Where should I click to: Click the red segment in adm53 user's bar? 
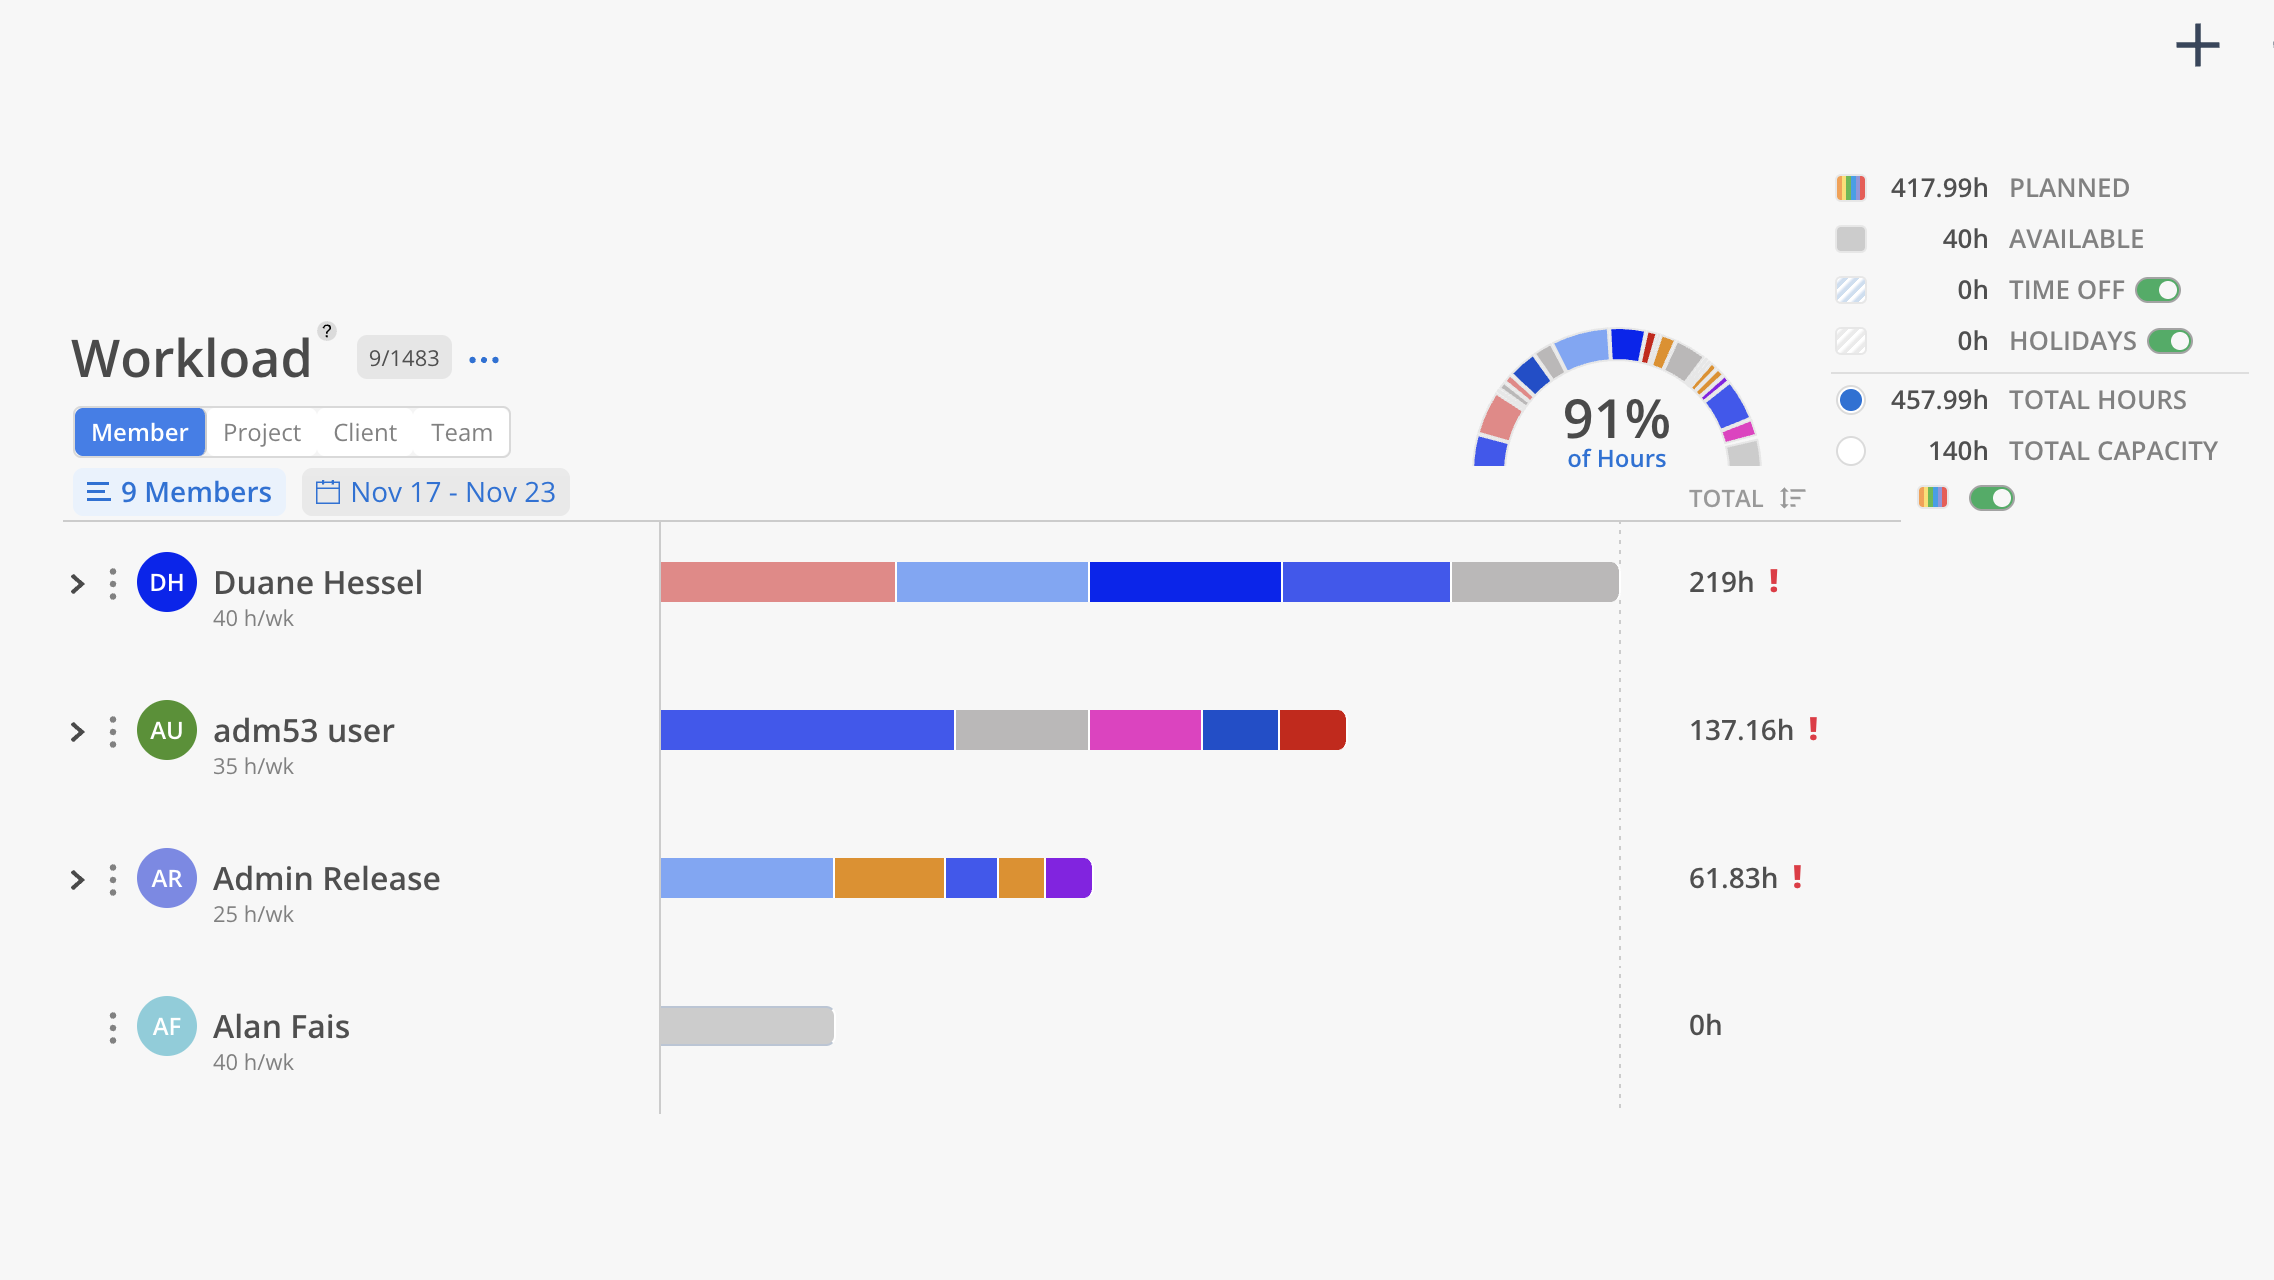(1312, 730)
